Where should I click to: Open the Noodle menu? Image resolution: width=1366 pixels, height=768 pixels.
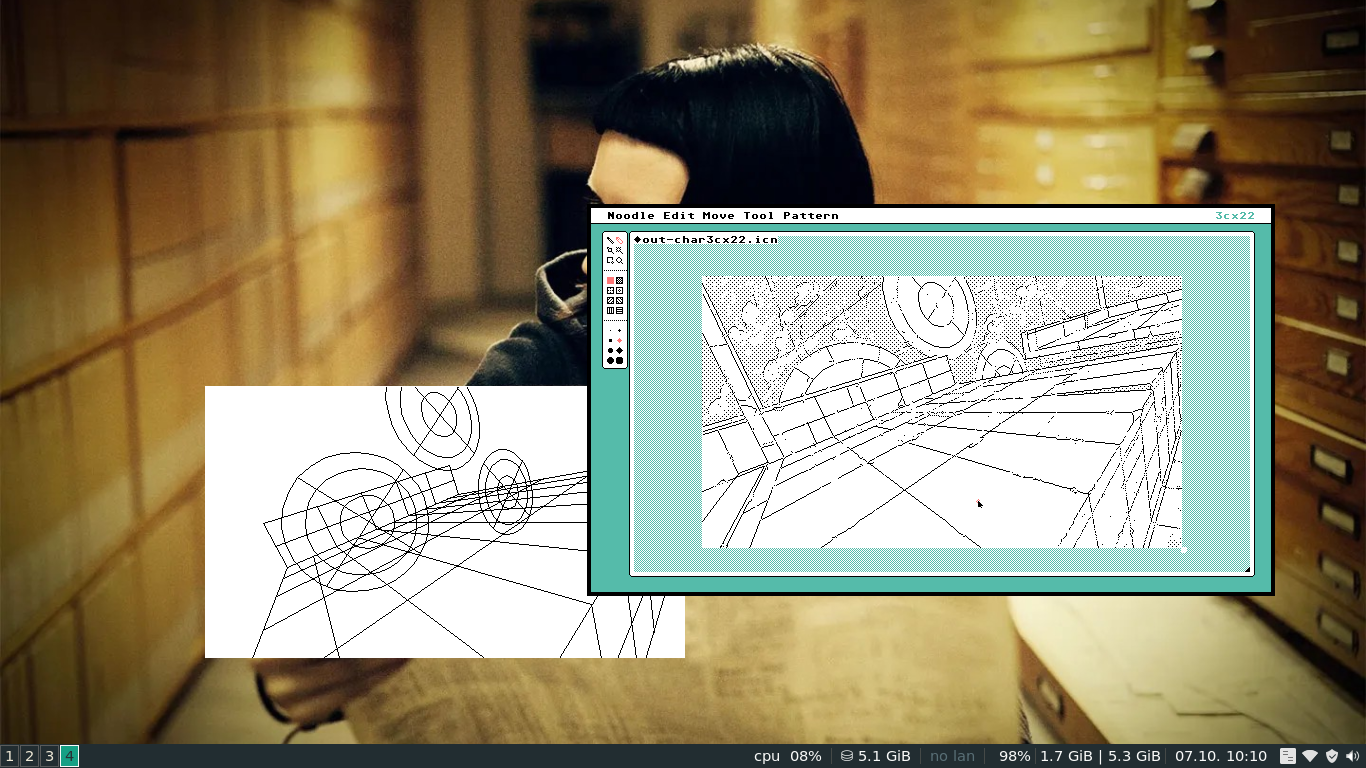point(631,216)
